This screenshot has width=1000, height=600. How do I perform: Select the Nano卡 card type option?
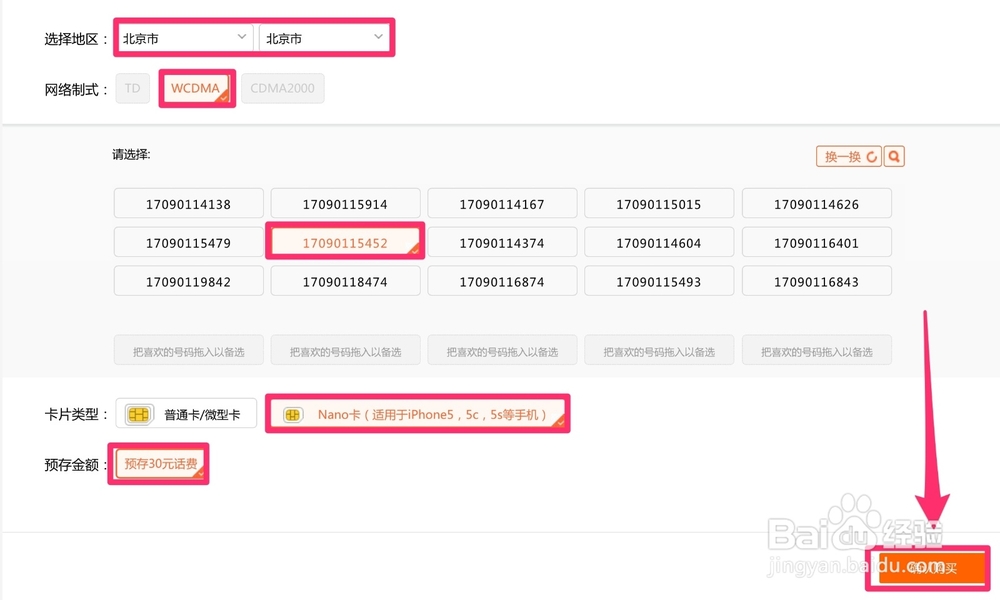click(418, 414)
